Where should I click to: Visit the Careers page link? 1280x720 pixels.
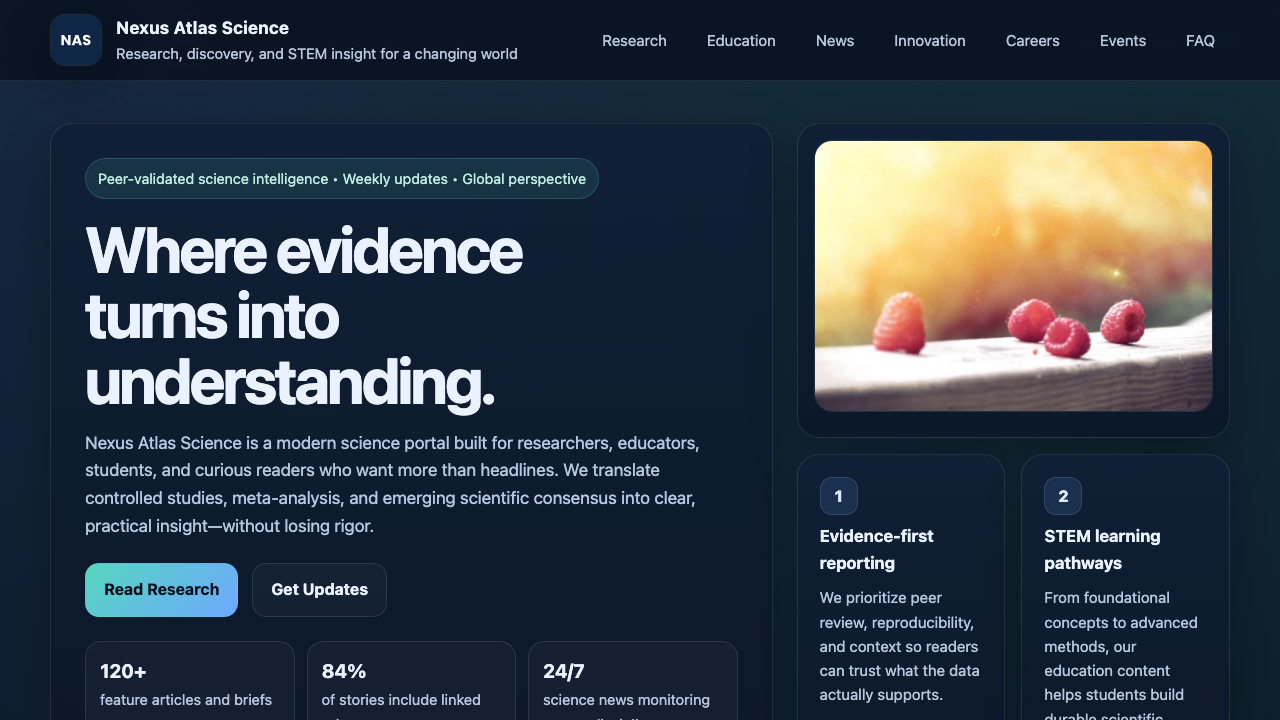1033,41
